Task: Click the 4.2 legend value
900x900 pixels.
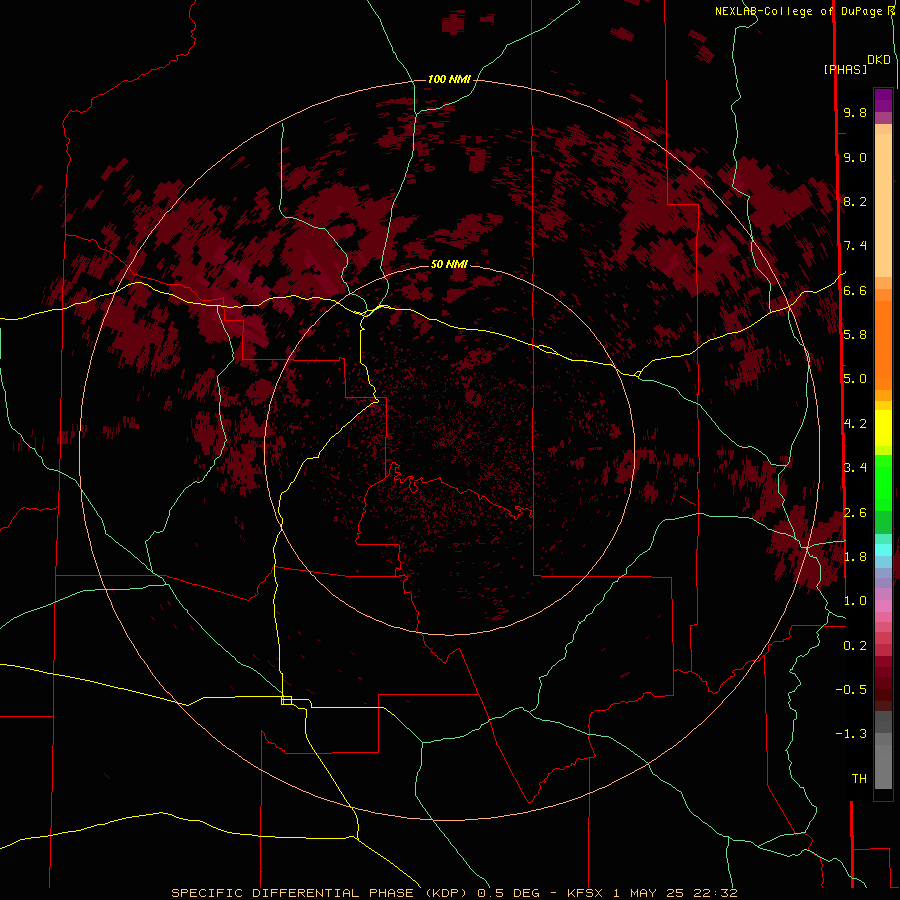Action: [855, 424]
